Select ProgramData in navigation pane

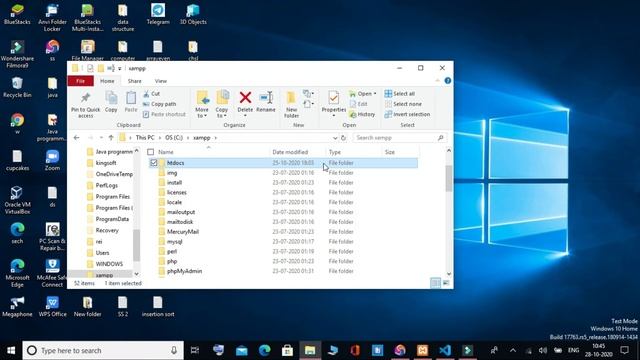point(112,219)
